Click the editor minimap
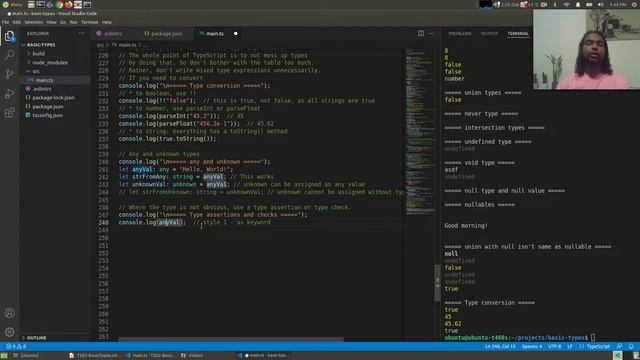 (420, 131)
